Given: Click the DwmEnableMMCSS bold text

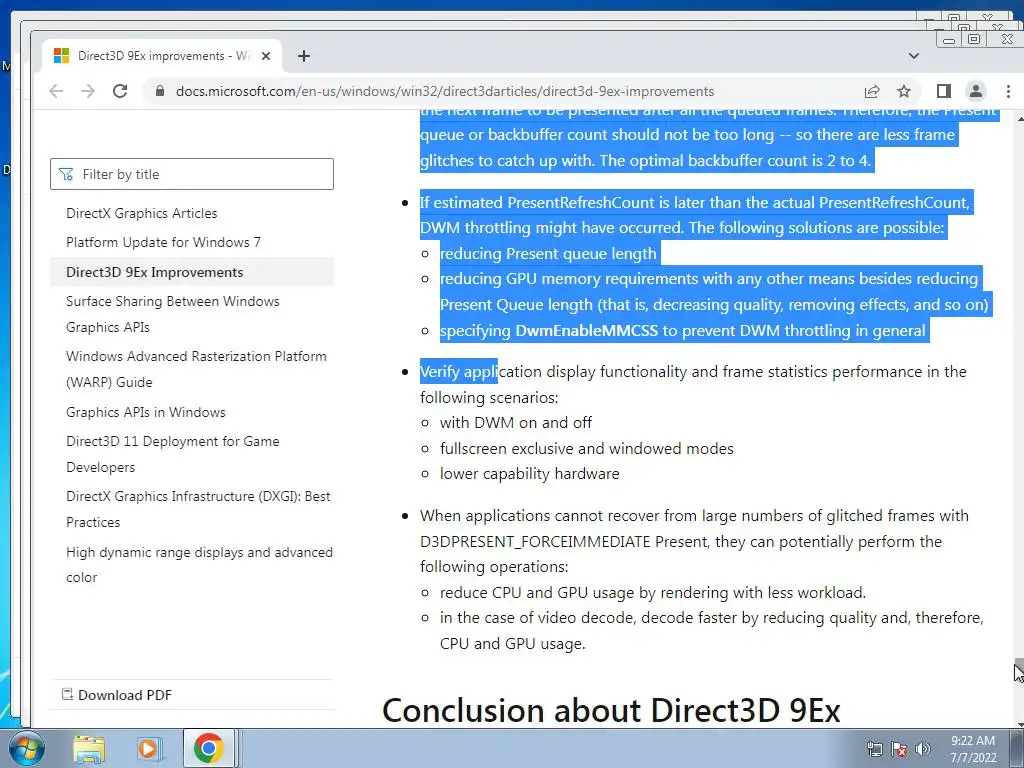Looking at the screenshot, I should 586,330.
